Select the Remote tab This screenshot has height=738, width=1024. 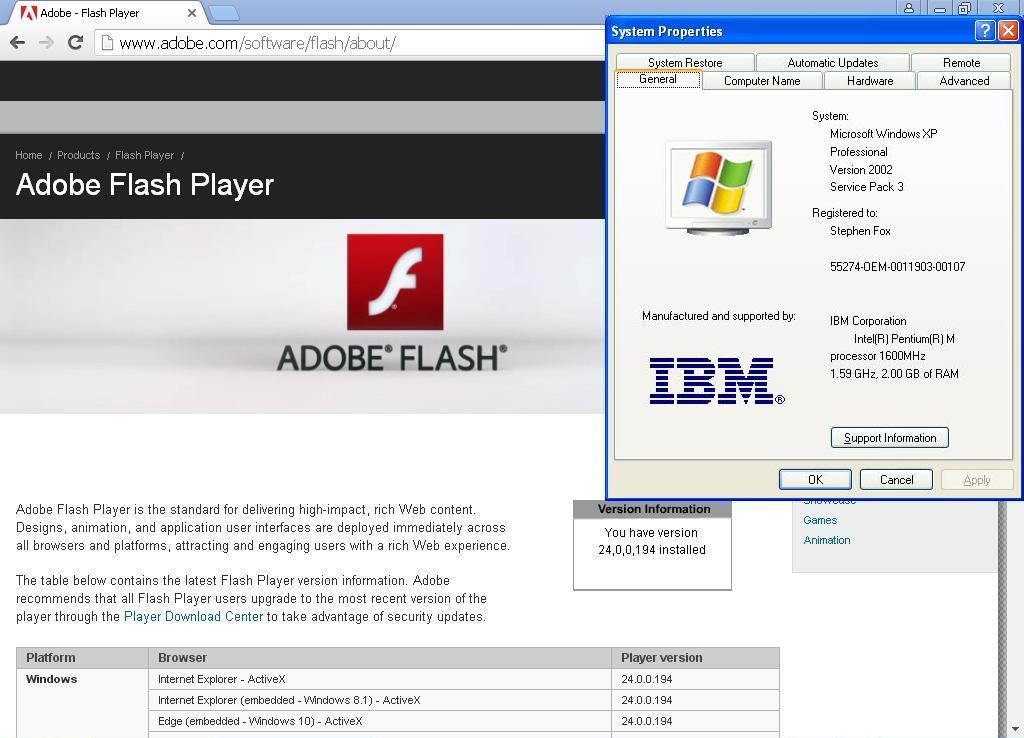click(x=961, y=63)
